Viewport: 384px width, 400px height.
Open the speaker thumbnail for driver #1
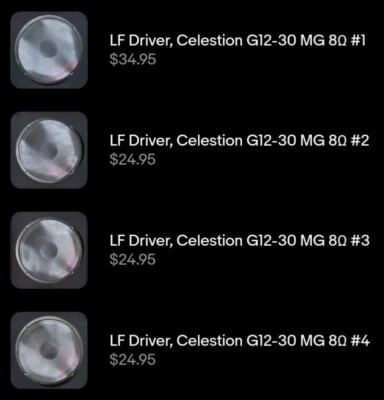(49, 50)
